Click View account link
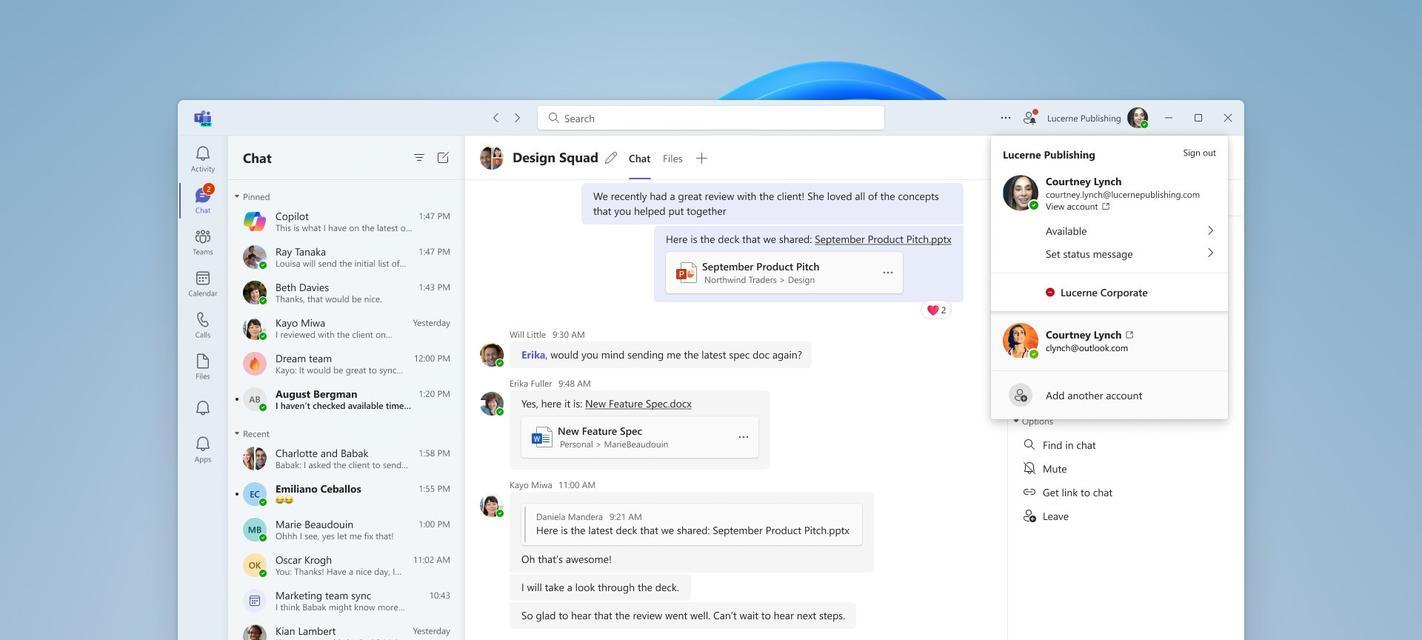 [x=1077, y=207]
